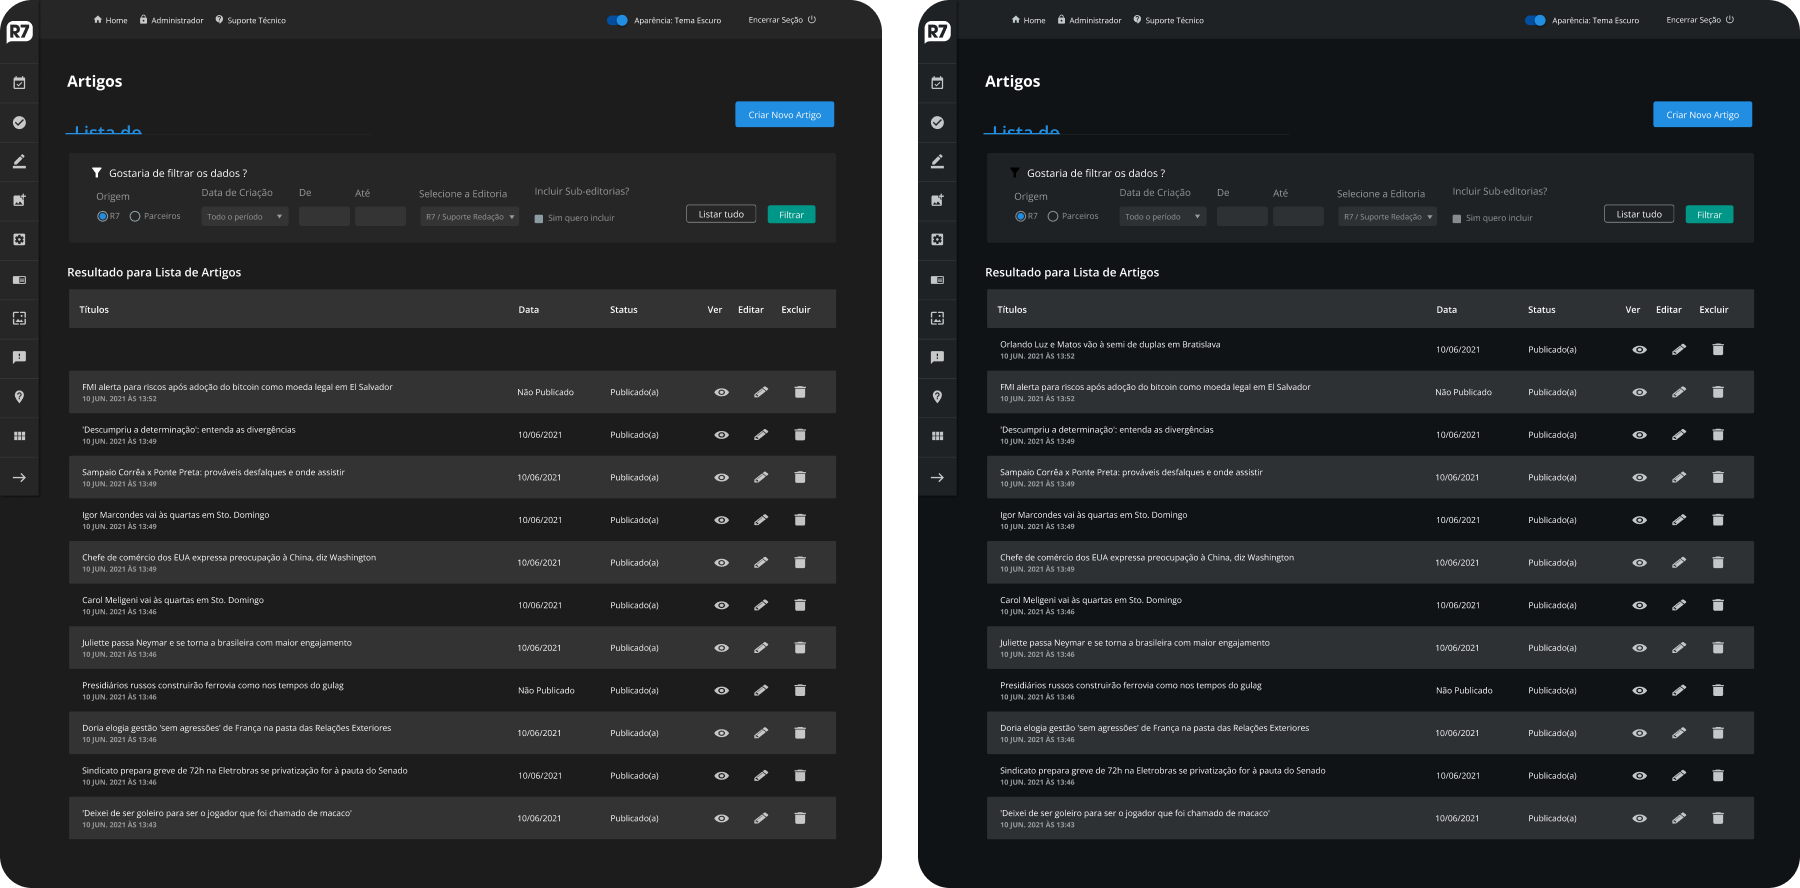Edit the 'Doria elogia gestão' article in the right mockup
This screenshot has height=888, width=1800.
point(1679,733)
